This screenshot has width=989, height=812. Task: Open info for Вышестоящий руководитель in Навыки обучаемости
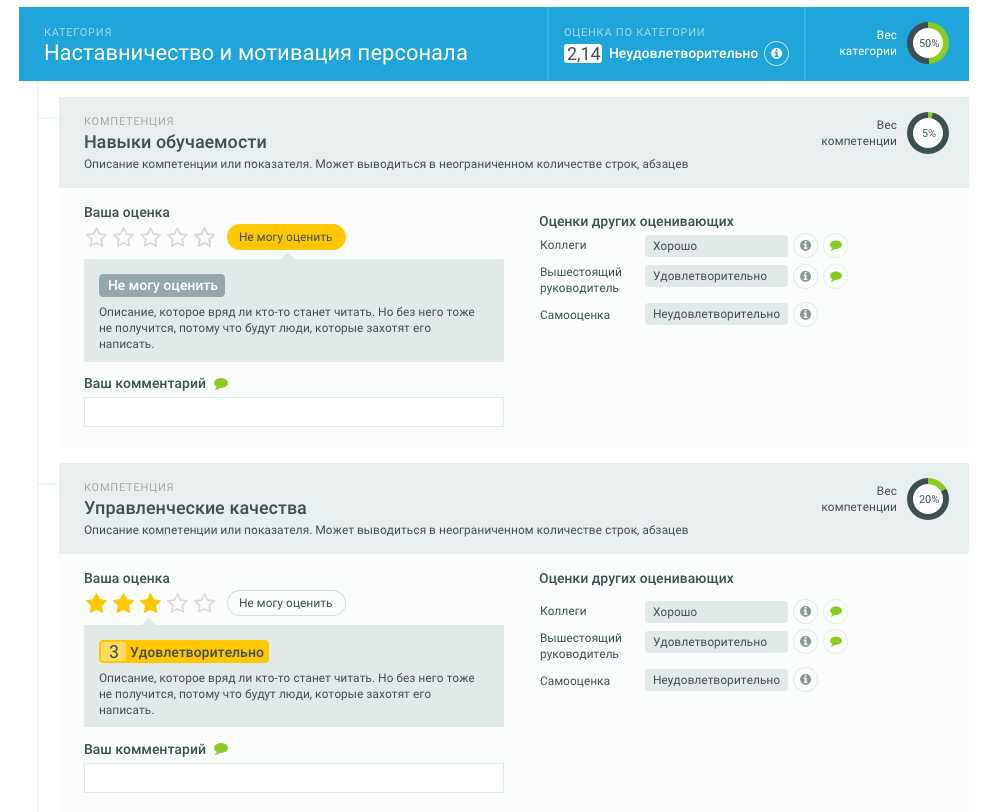point(805,276)
